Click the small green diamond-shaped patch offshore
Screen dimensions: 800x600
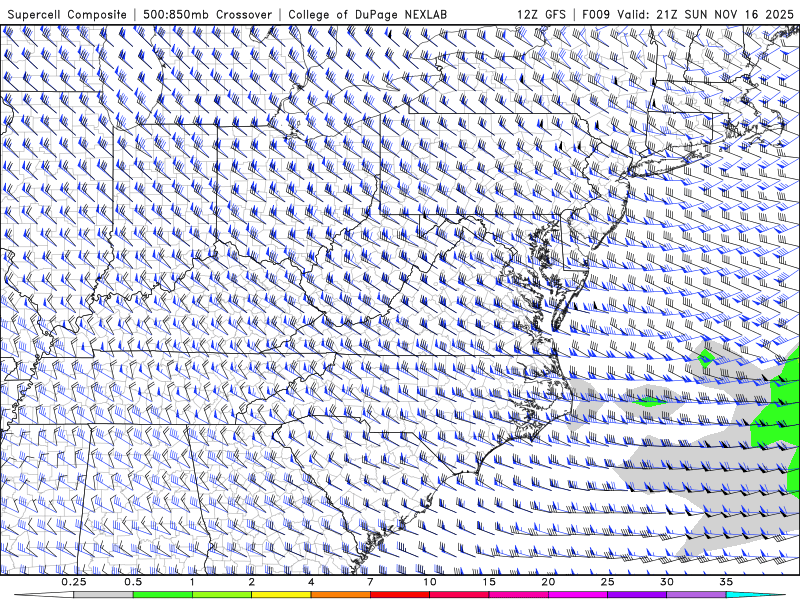706,358
